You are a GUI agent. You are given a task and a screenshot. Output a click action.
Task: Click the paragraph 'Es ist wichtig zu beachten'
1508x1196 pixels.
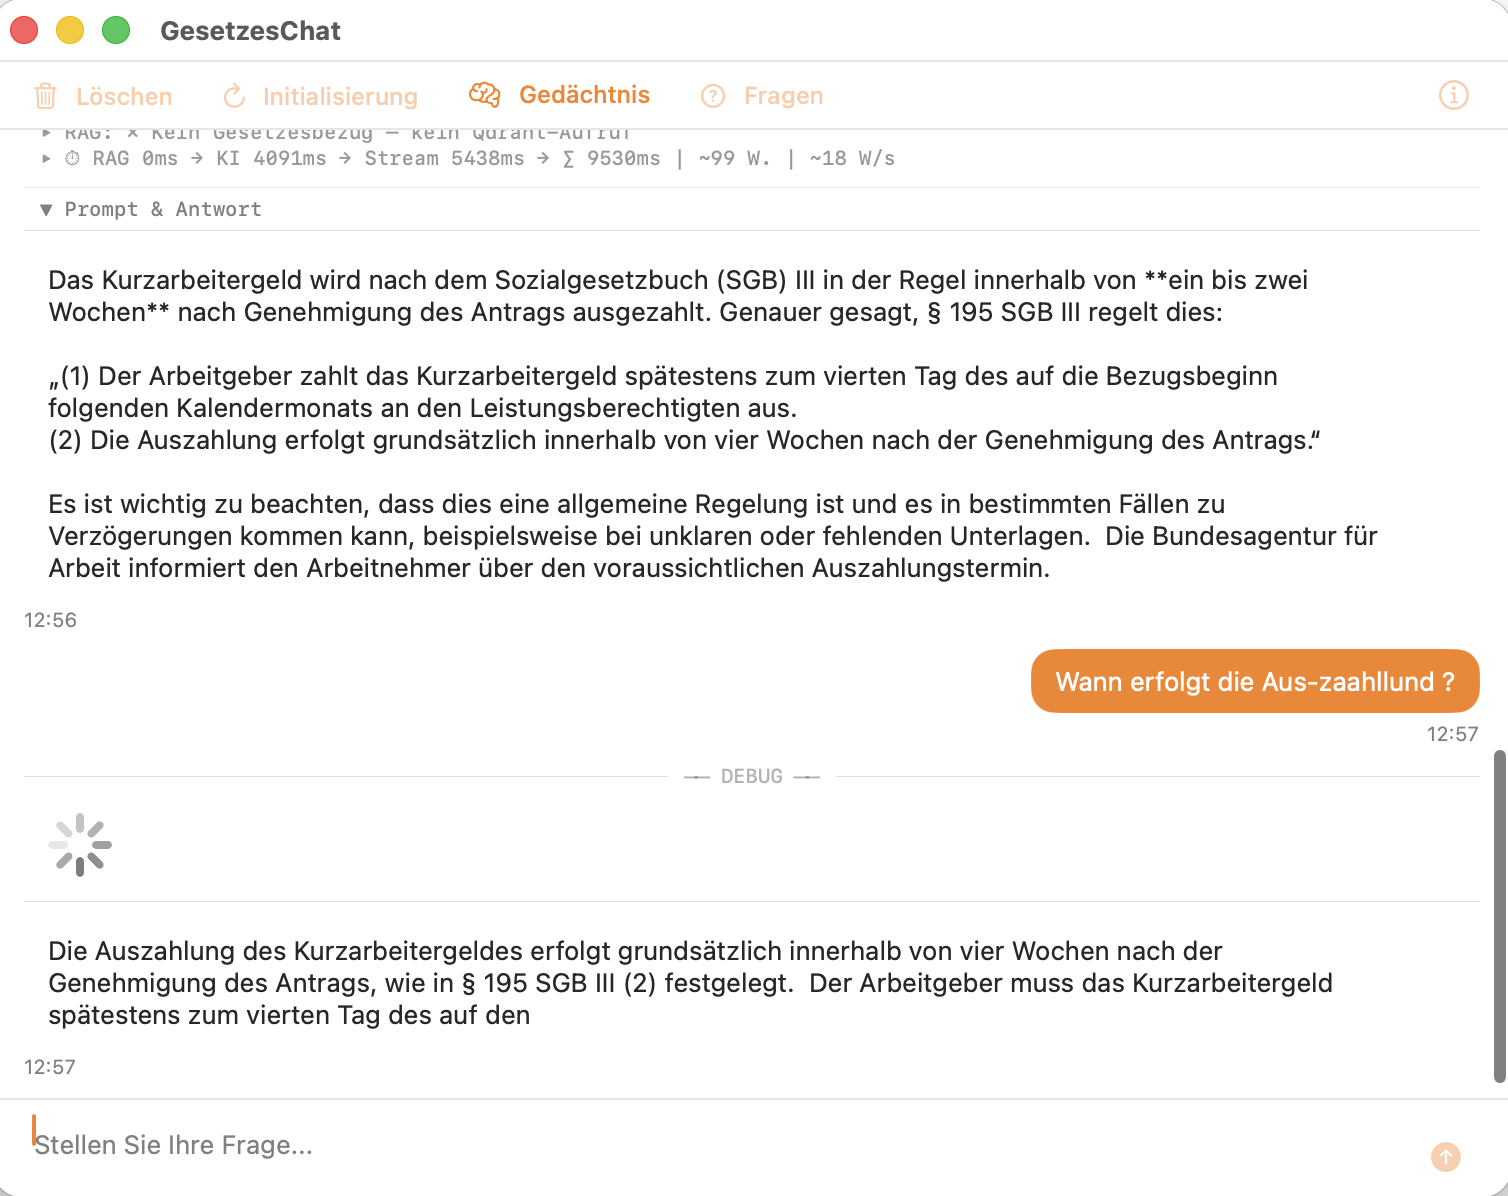[x=713, y=536]
